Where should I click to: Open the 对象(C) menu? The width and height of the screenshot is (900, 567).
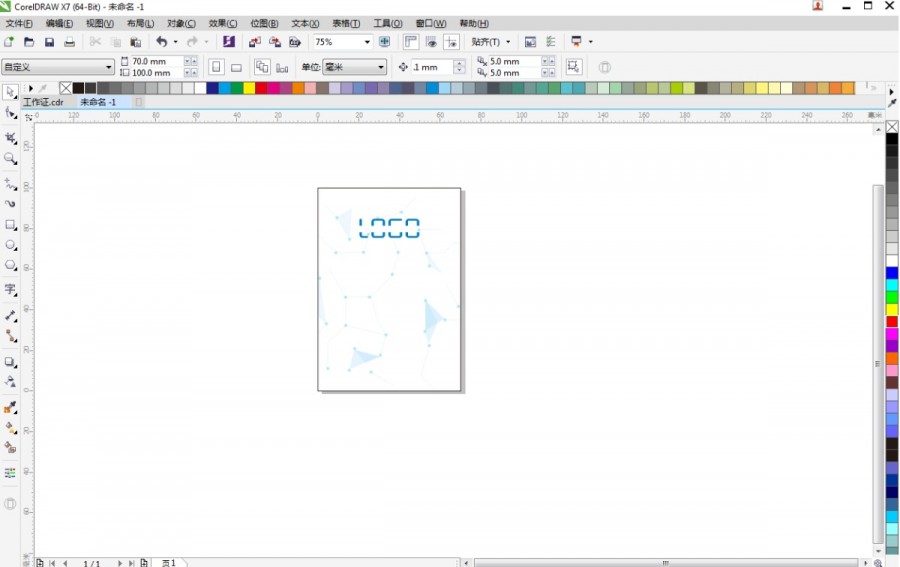181,24
